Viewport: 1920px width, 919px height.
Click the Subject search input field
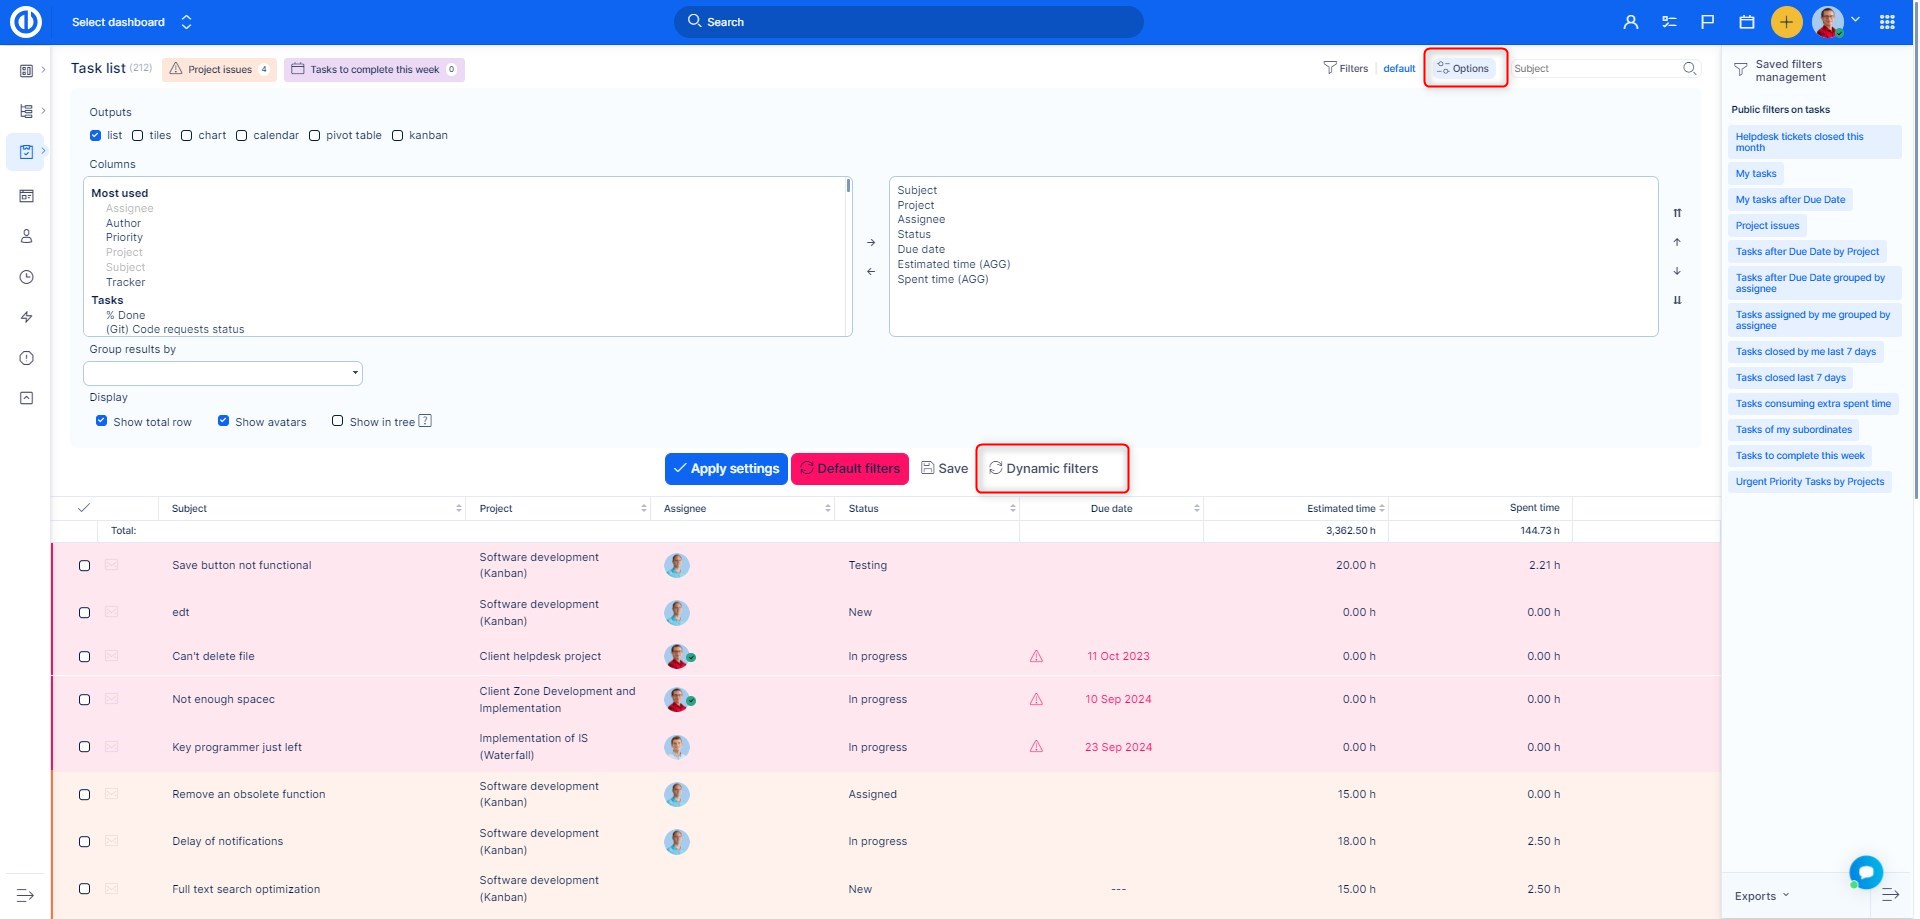tap(1594, 69)
